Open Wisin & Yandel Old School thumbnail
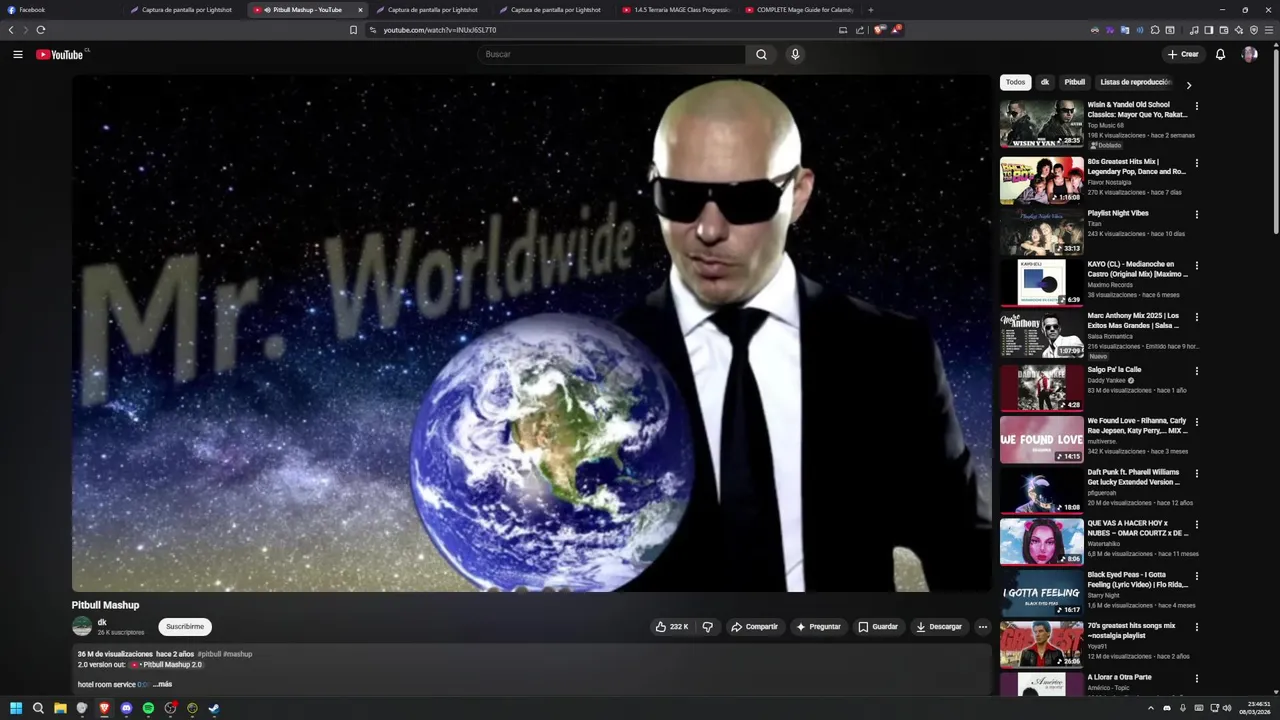 1042,124
